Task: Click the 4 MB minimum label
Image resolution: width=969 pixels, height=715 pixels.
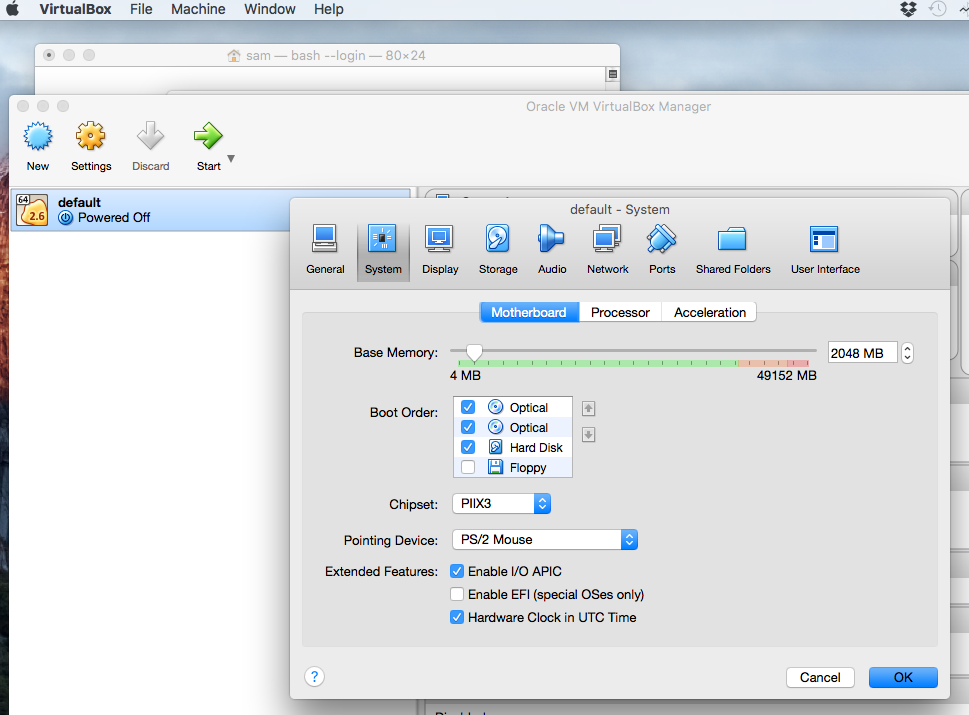Action: (465, 376)
